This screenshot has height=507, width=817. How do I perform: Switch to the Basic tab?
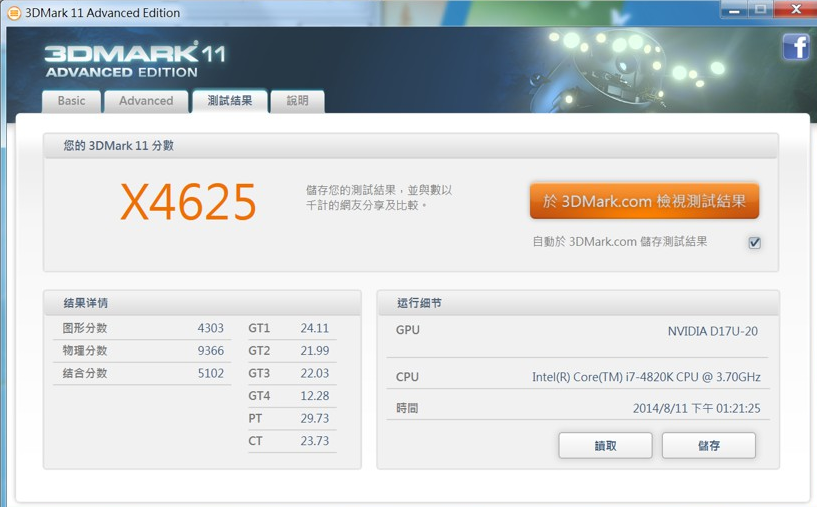tap(71, 101)
